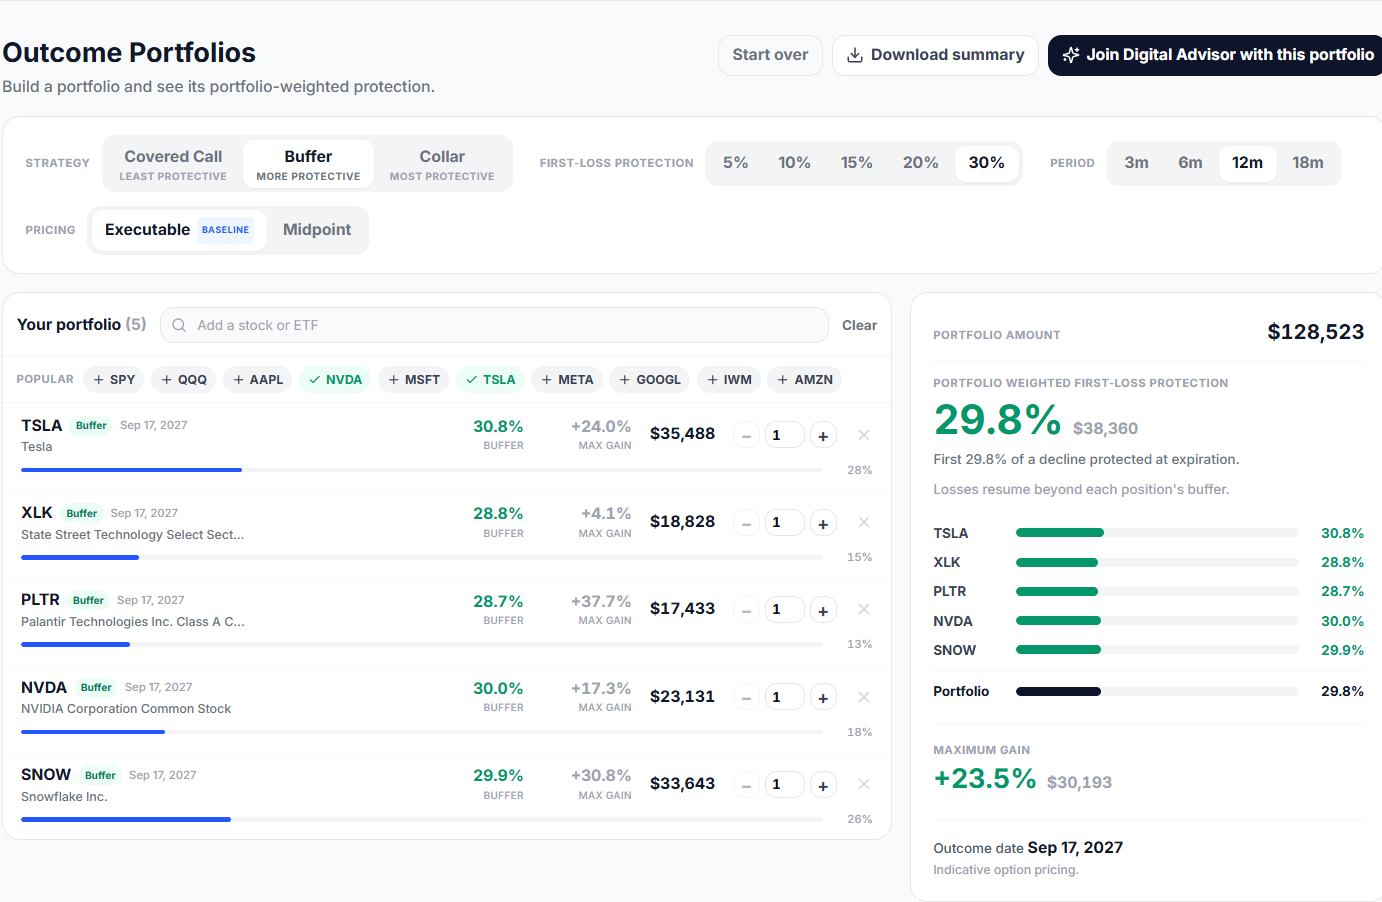Add META from popular chips
Image resolution: width=1382 pixels, height=902 pixels.
pyautogui.click(x=567, y=380)
